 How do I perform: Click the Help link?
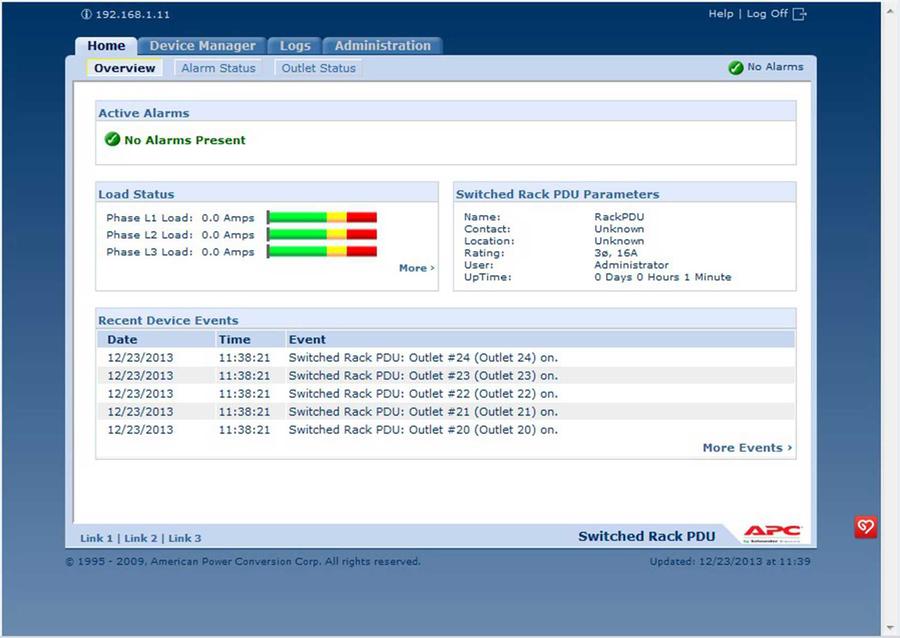[x=720, y=14]
